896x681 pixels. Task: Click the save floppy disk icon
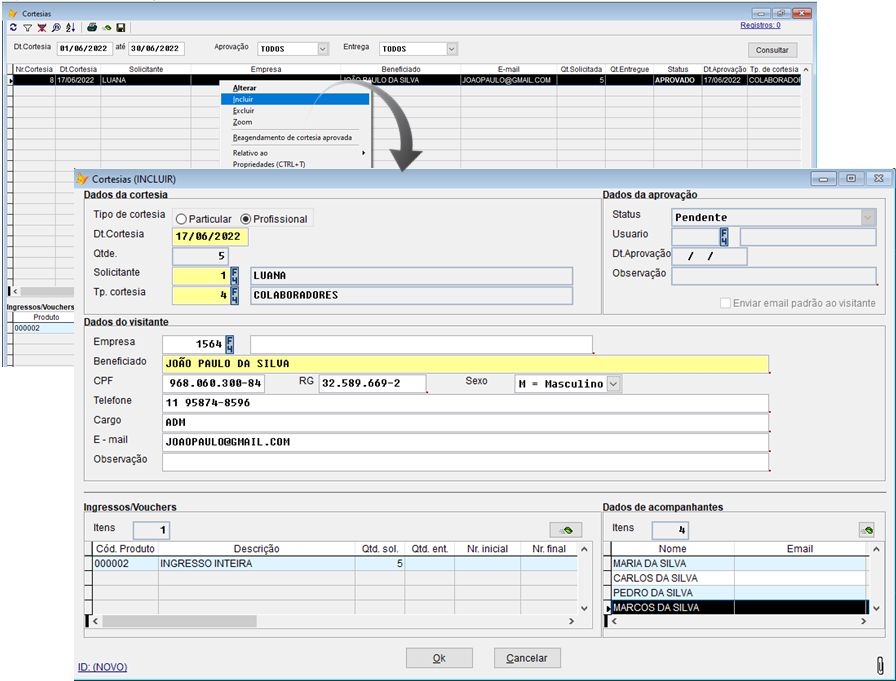[121, 28]
